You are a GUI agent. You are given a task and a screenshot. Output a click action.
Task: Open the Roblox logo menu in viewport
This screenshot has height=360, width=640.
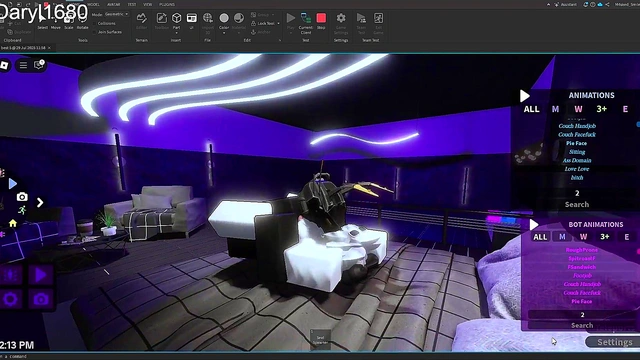click(4, 65)
